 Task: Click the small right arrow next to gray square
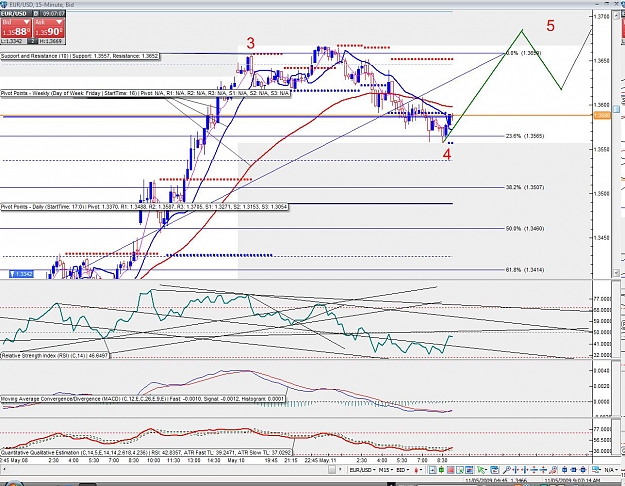coord(340,470)
